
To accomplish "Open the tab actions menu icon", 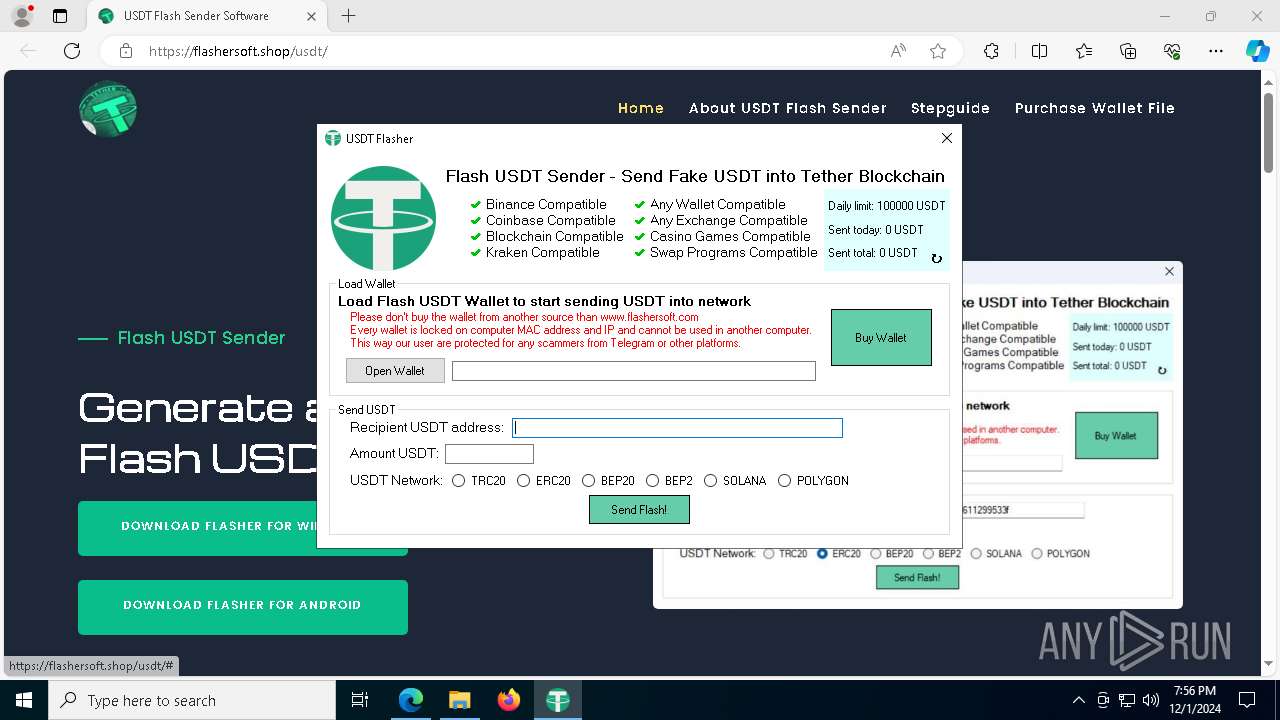I will (x=60, y=16).
